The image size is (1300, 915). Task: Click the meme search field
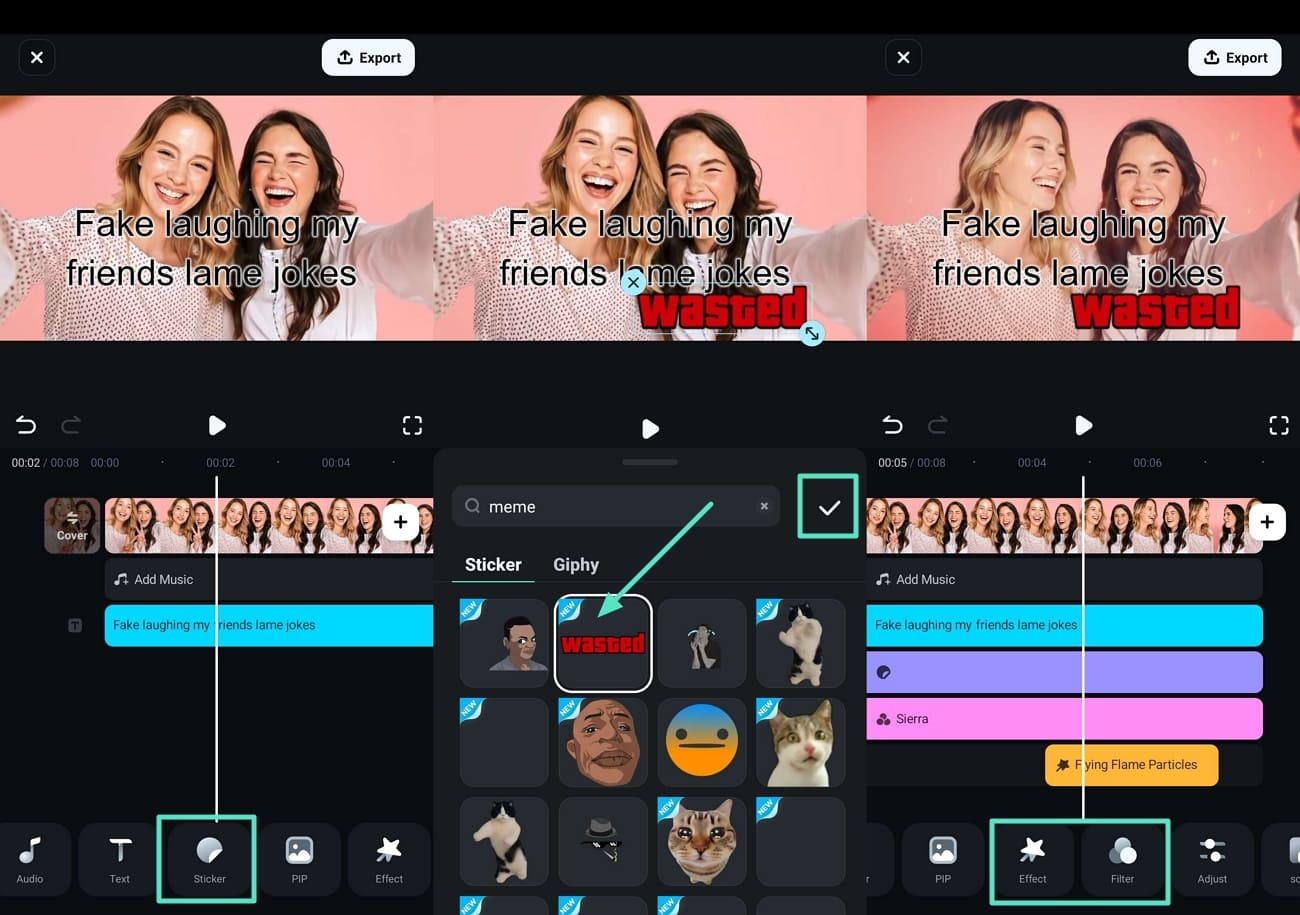point(616,507)
